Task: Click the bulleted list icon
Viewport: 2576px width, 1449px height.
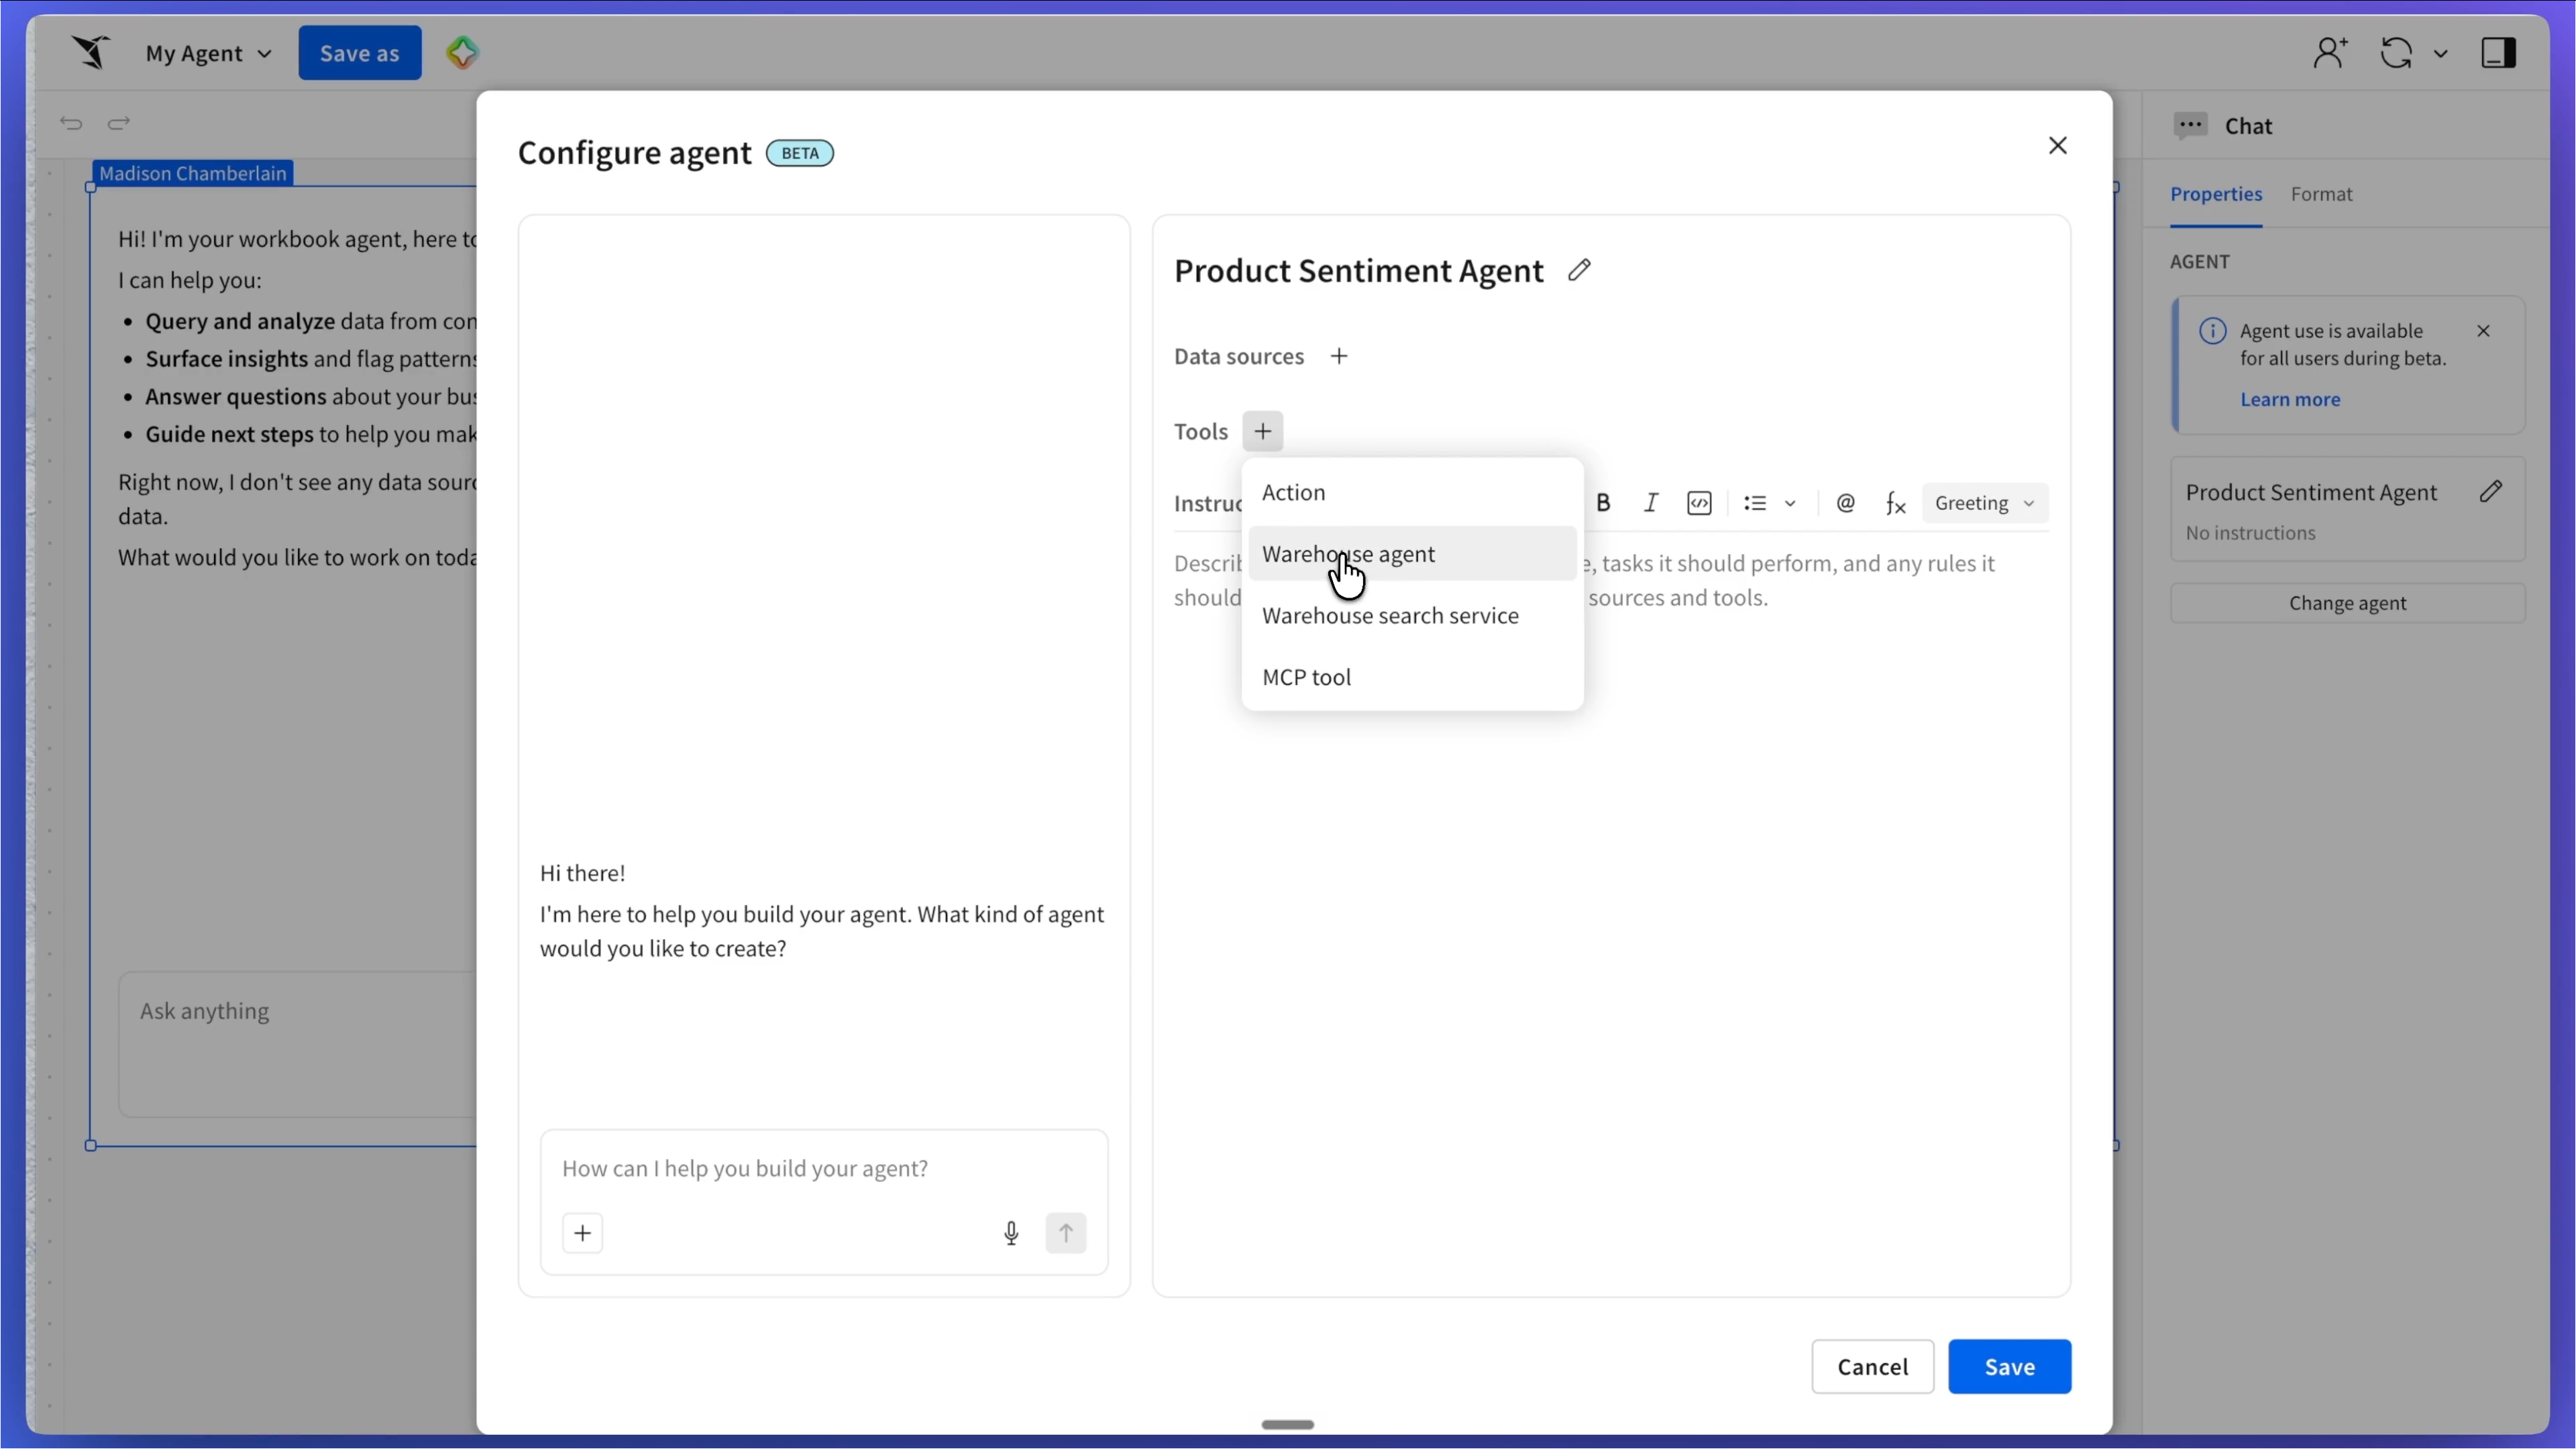Action: pyautogui.click(x=1755, y=503)
